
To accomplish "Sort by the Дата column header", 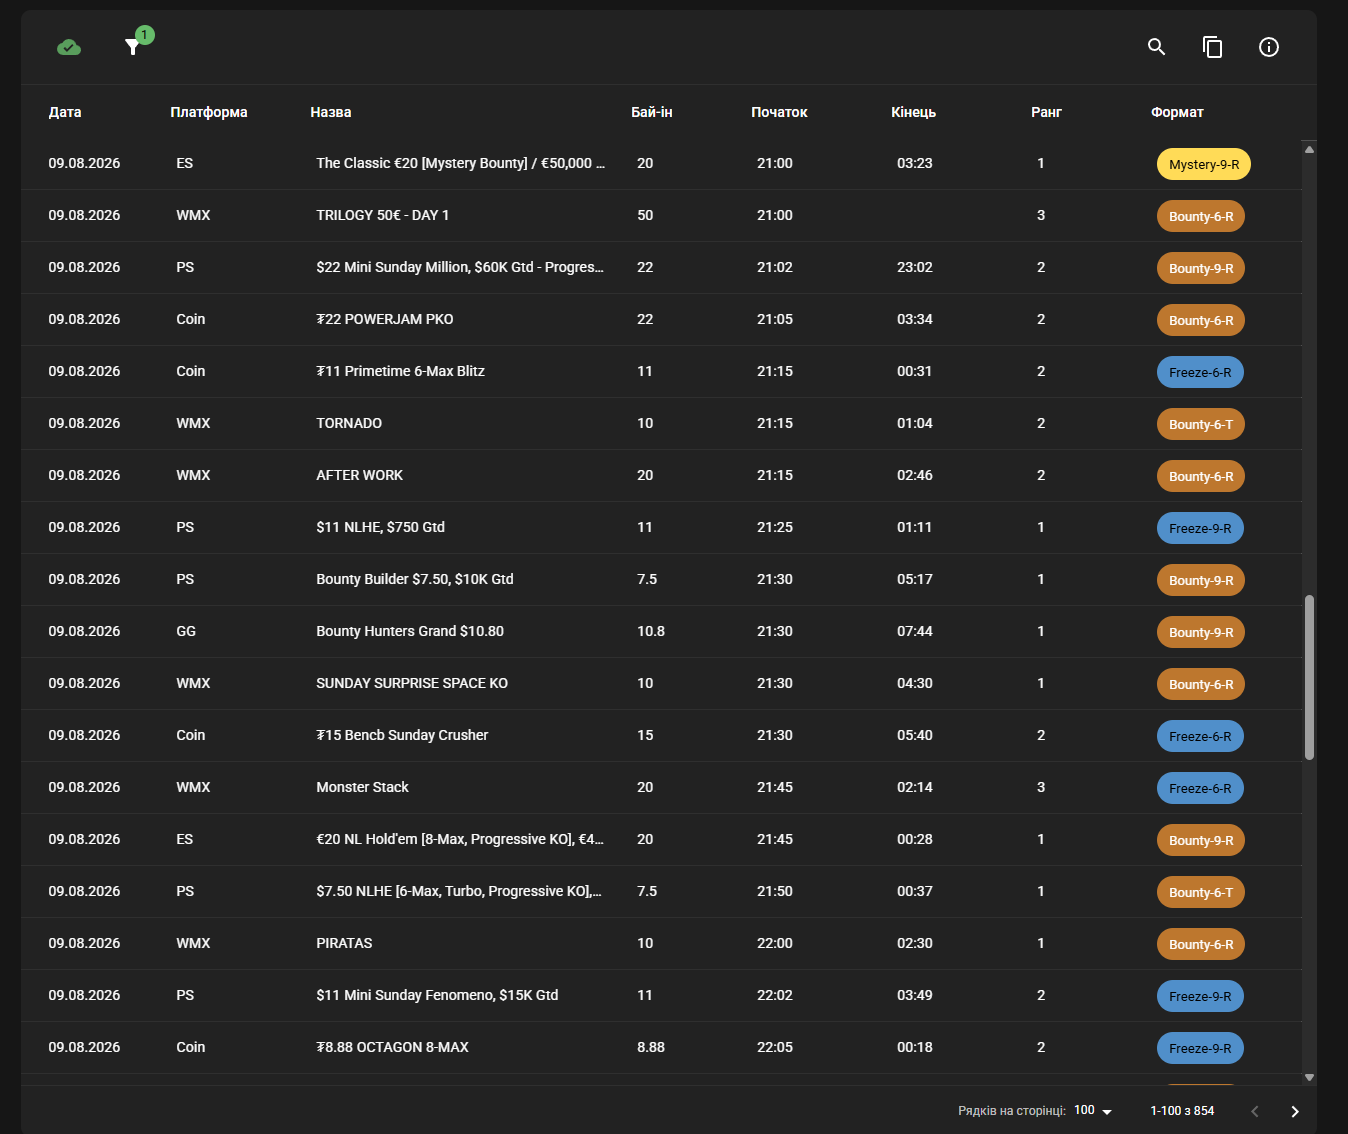I will coord(65,112).
